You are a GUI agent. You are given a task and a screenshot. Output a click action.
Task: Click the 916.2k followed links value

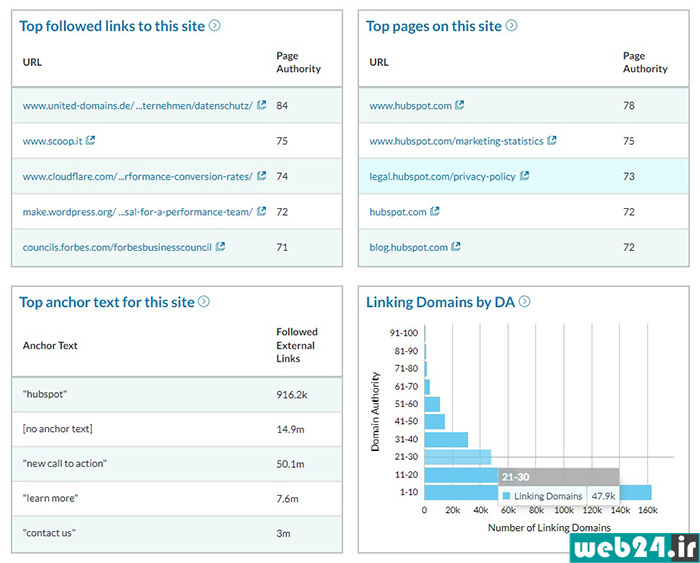pyautogui.click(x=292, y=395)
